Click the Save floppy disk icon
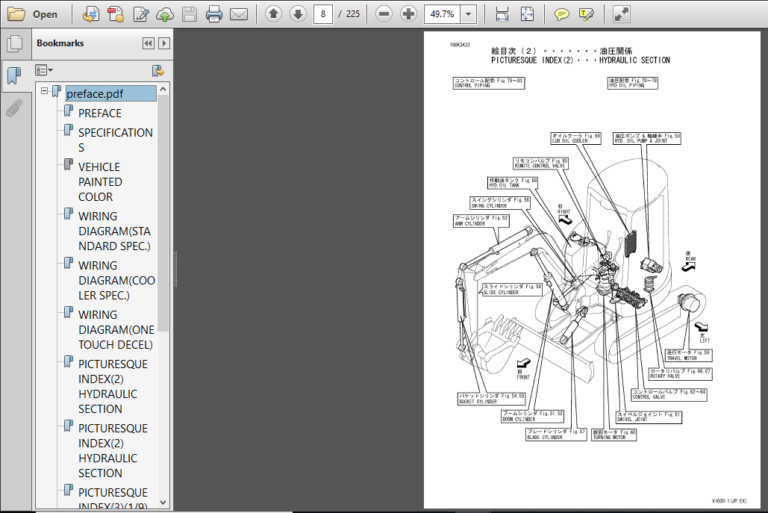768x513 pixels. pos(190,14)
